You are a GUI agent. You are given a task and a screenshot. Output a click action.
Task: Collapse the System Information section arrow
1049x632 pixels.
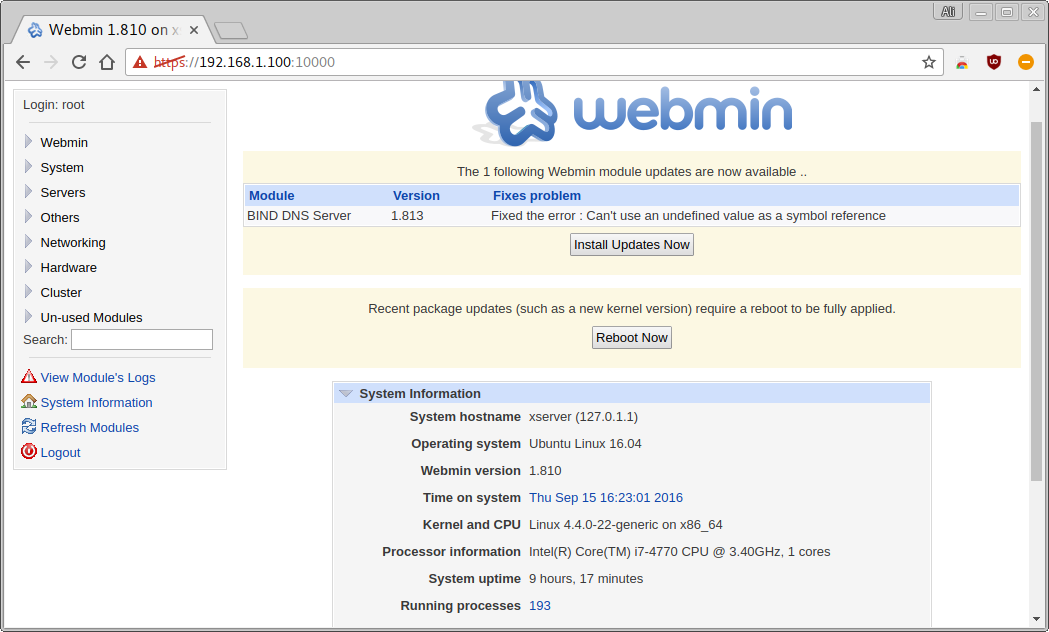click(x=346, y=393)
